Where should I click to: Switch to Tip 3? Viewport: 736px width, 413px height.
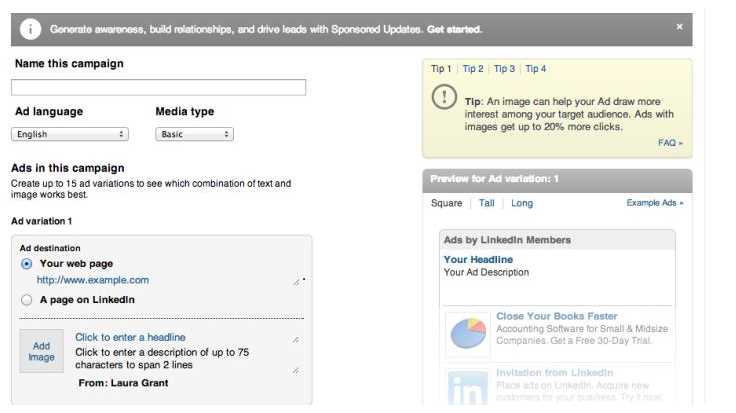504,69
